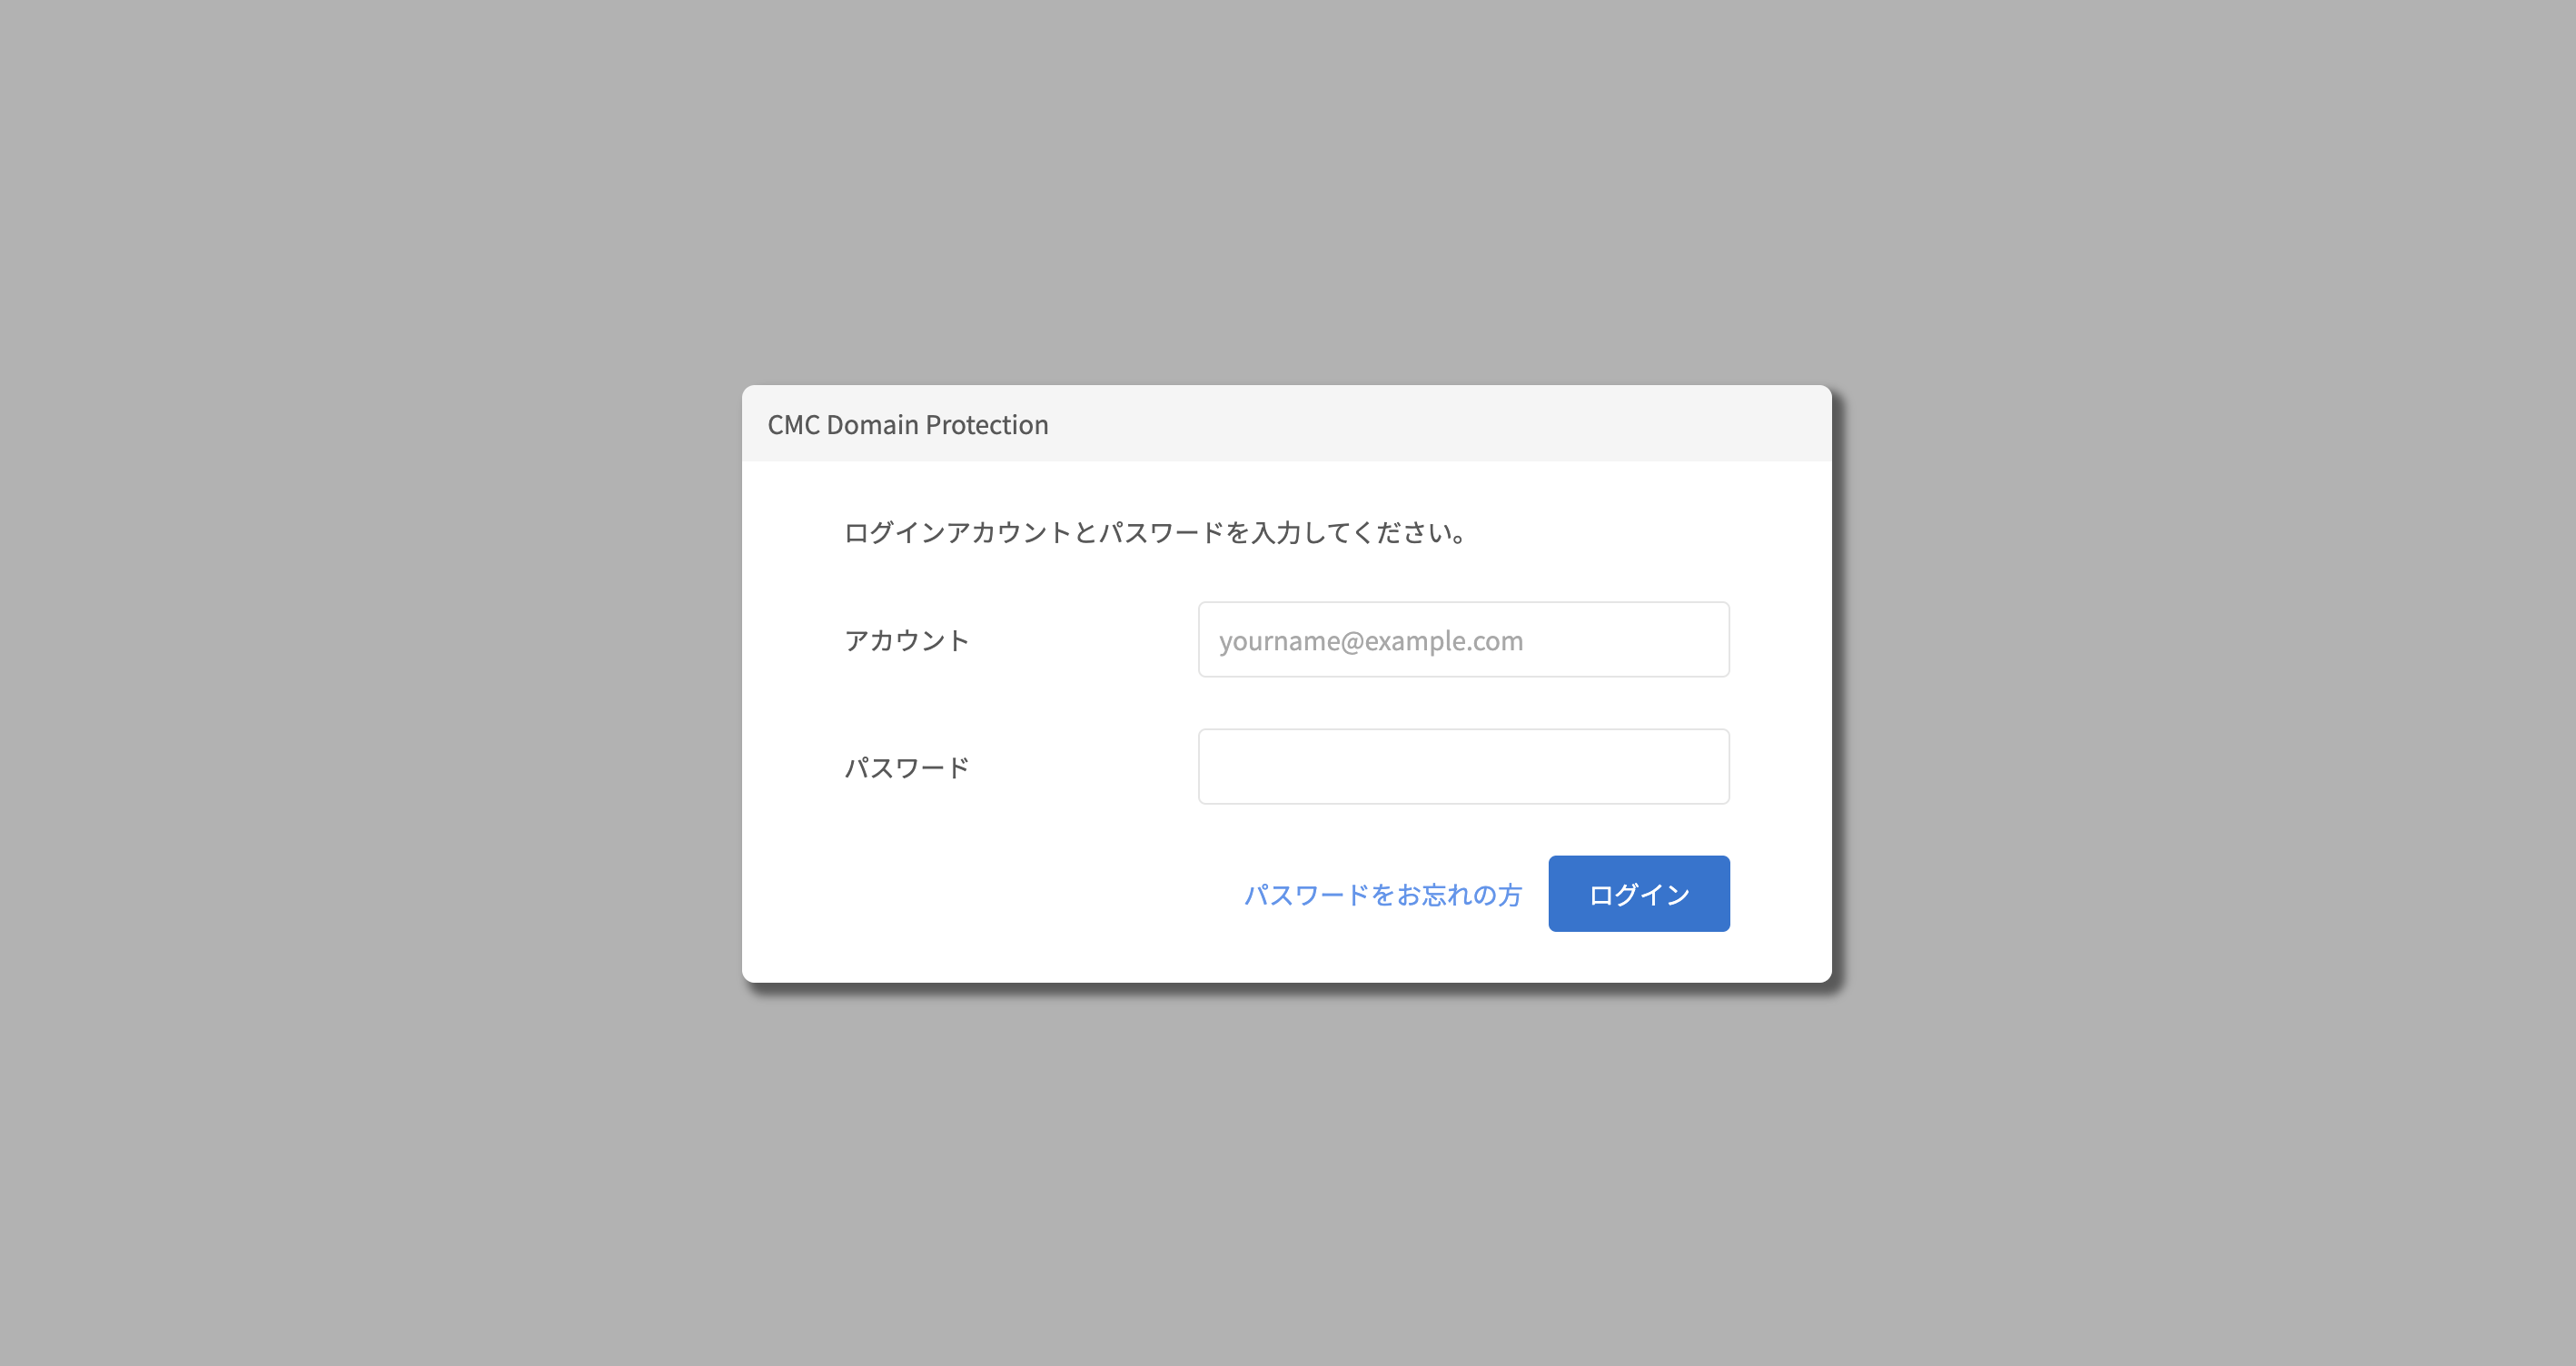Focus the パスワード input field

(x=1463, y=766)
